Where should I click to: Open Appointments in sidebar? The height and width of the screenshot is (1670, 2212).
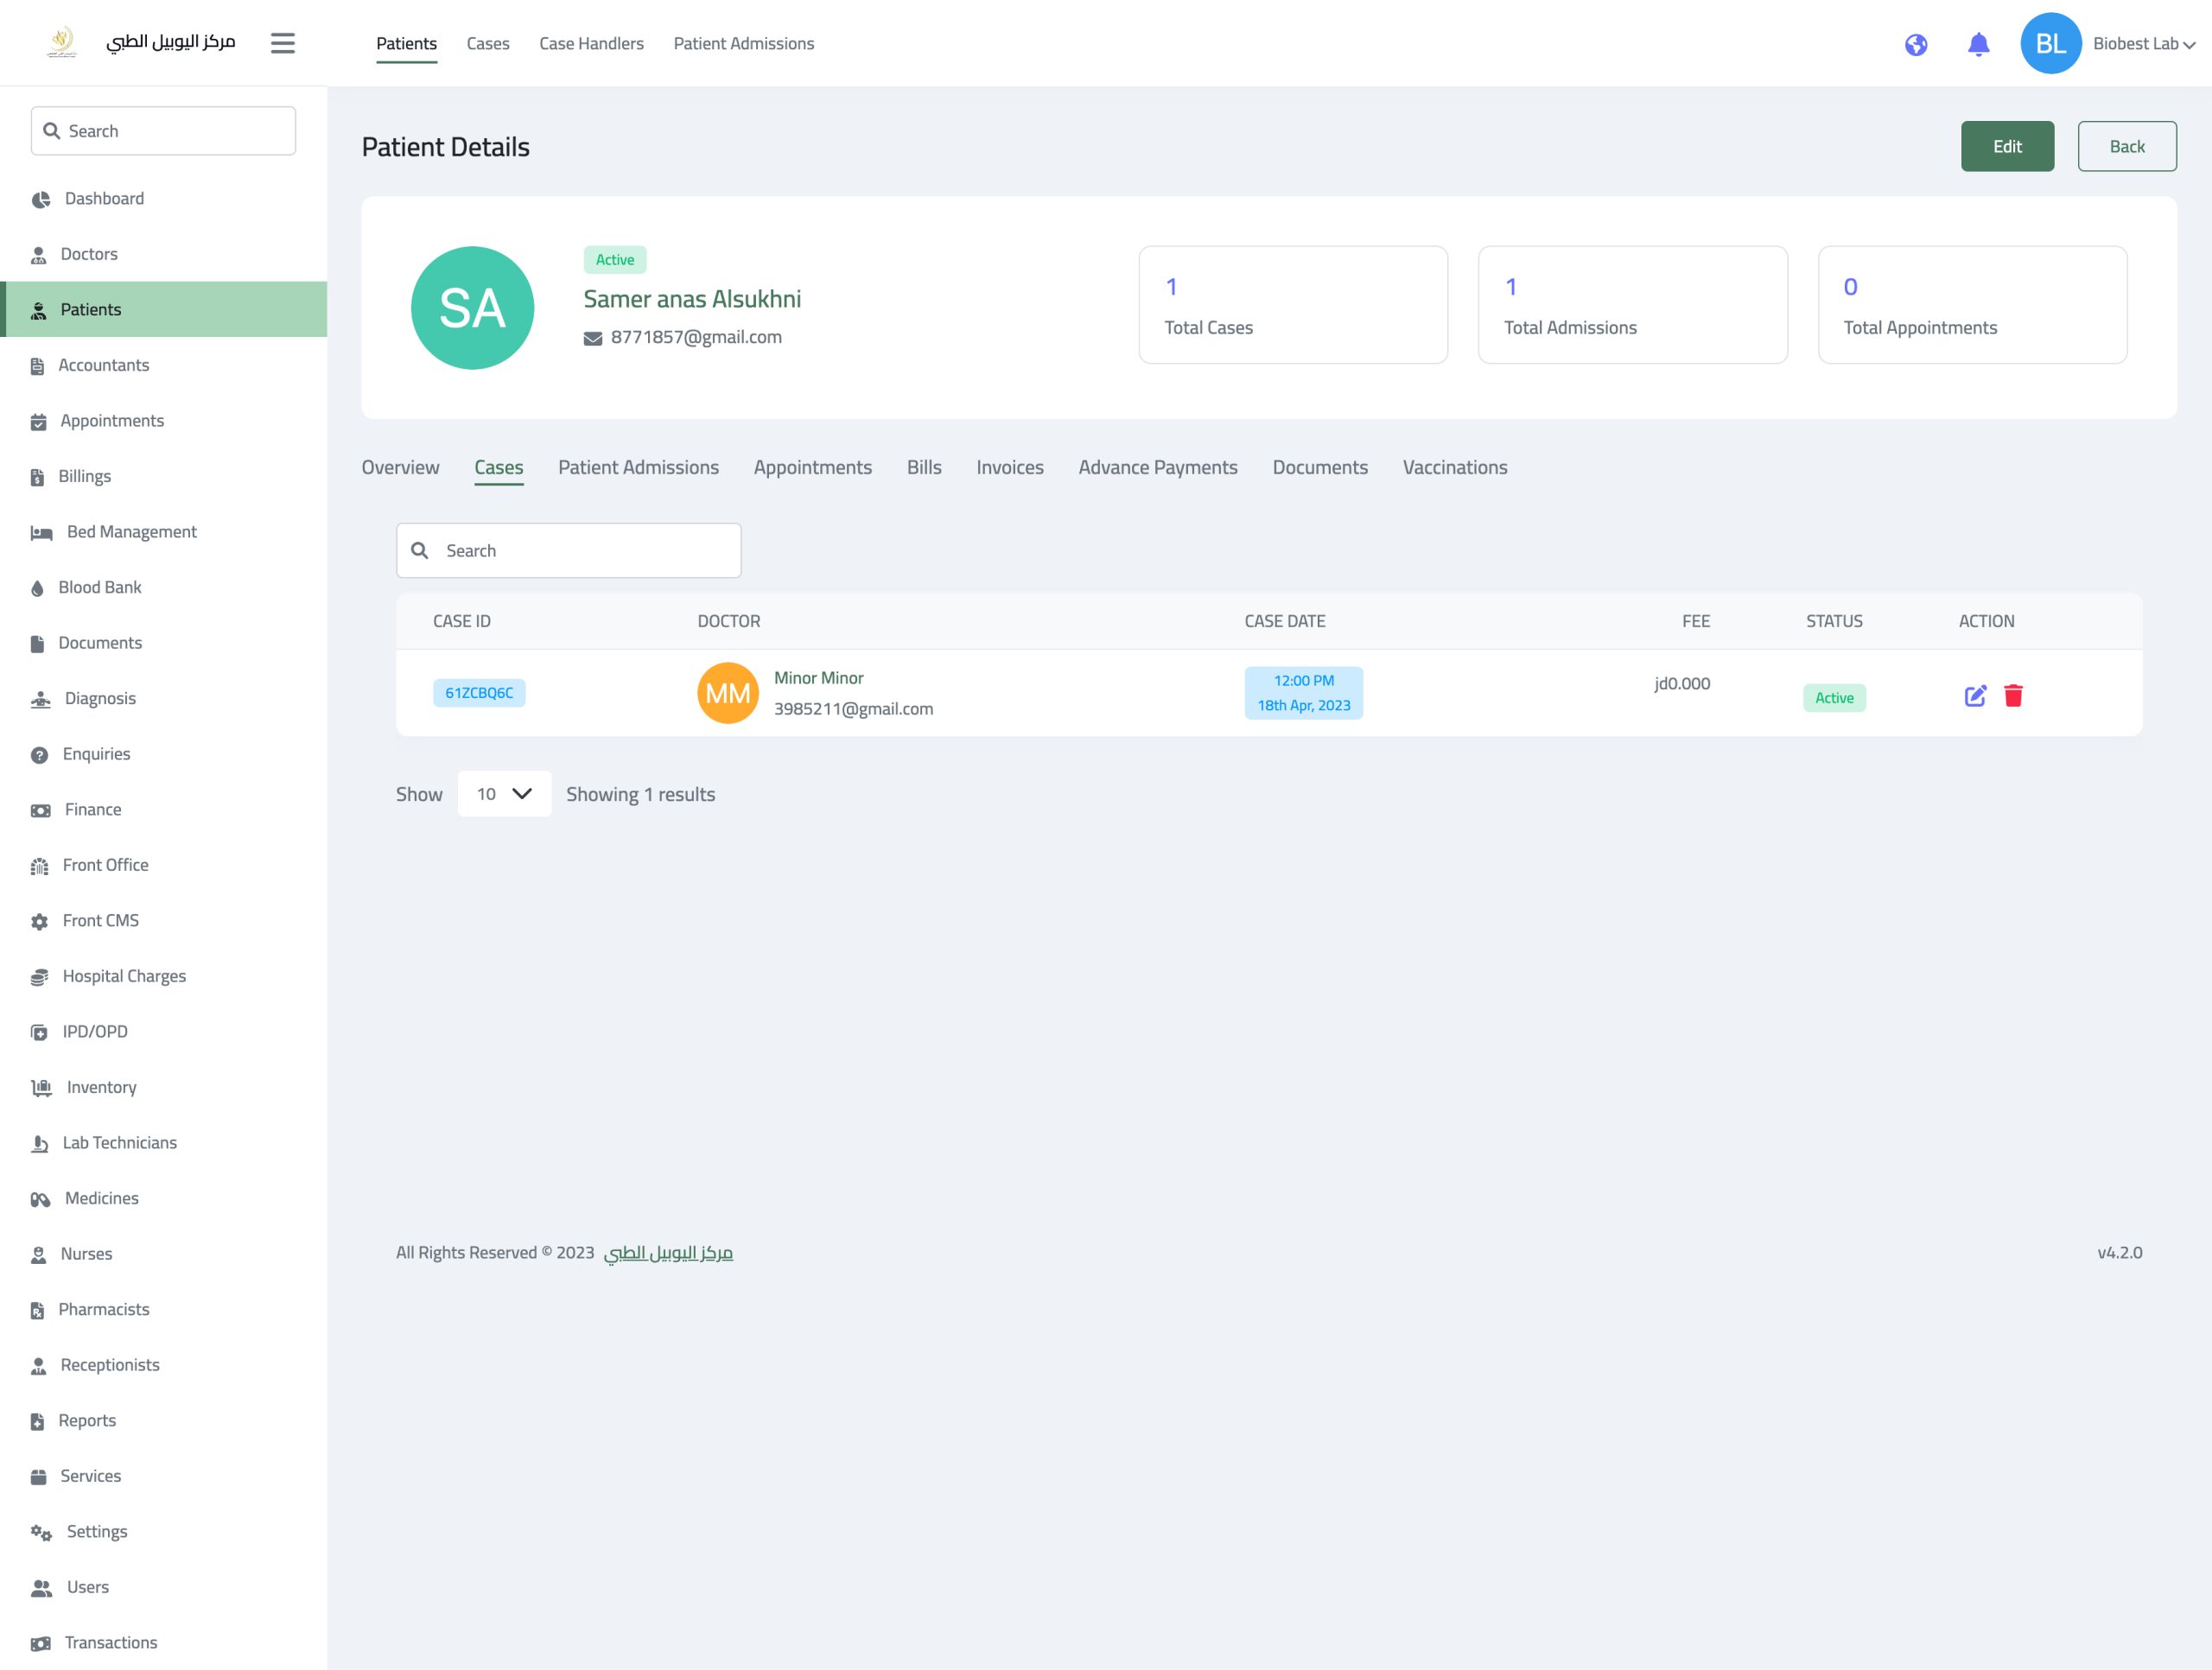tap(163, 420)
